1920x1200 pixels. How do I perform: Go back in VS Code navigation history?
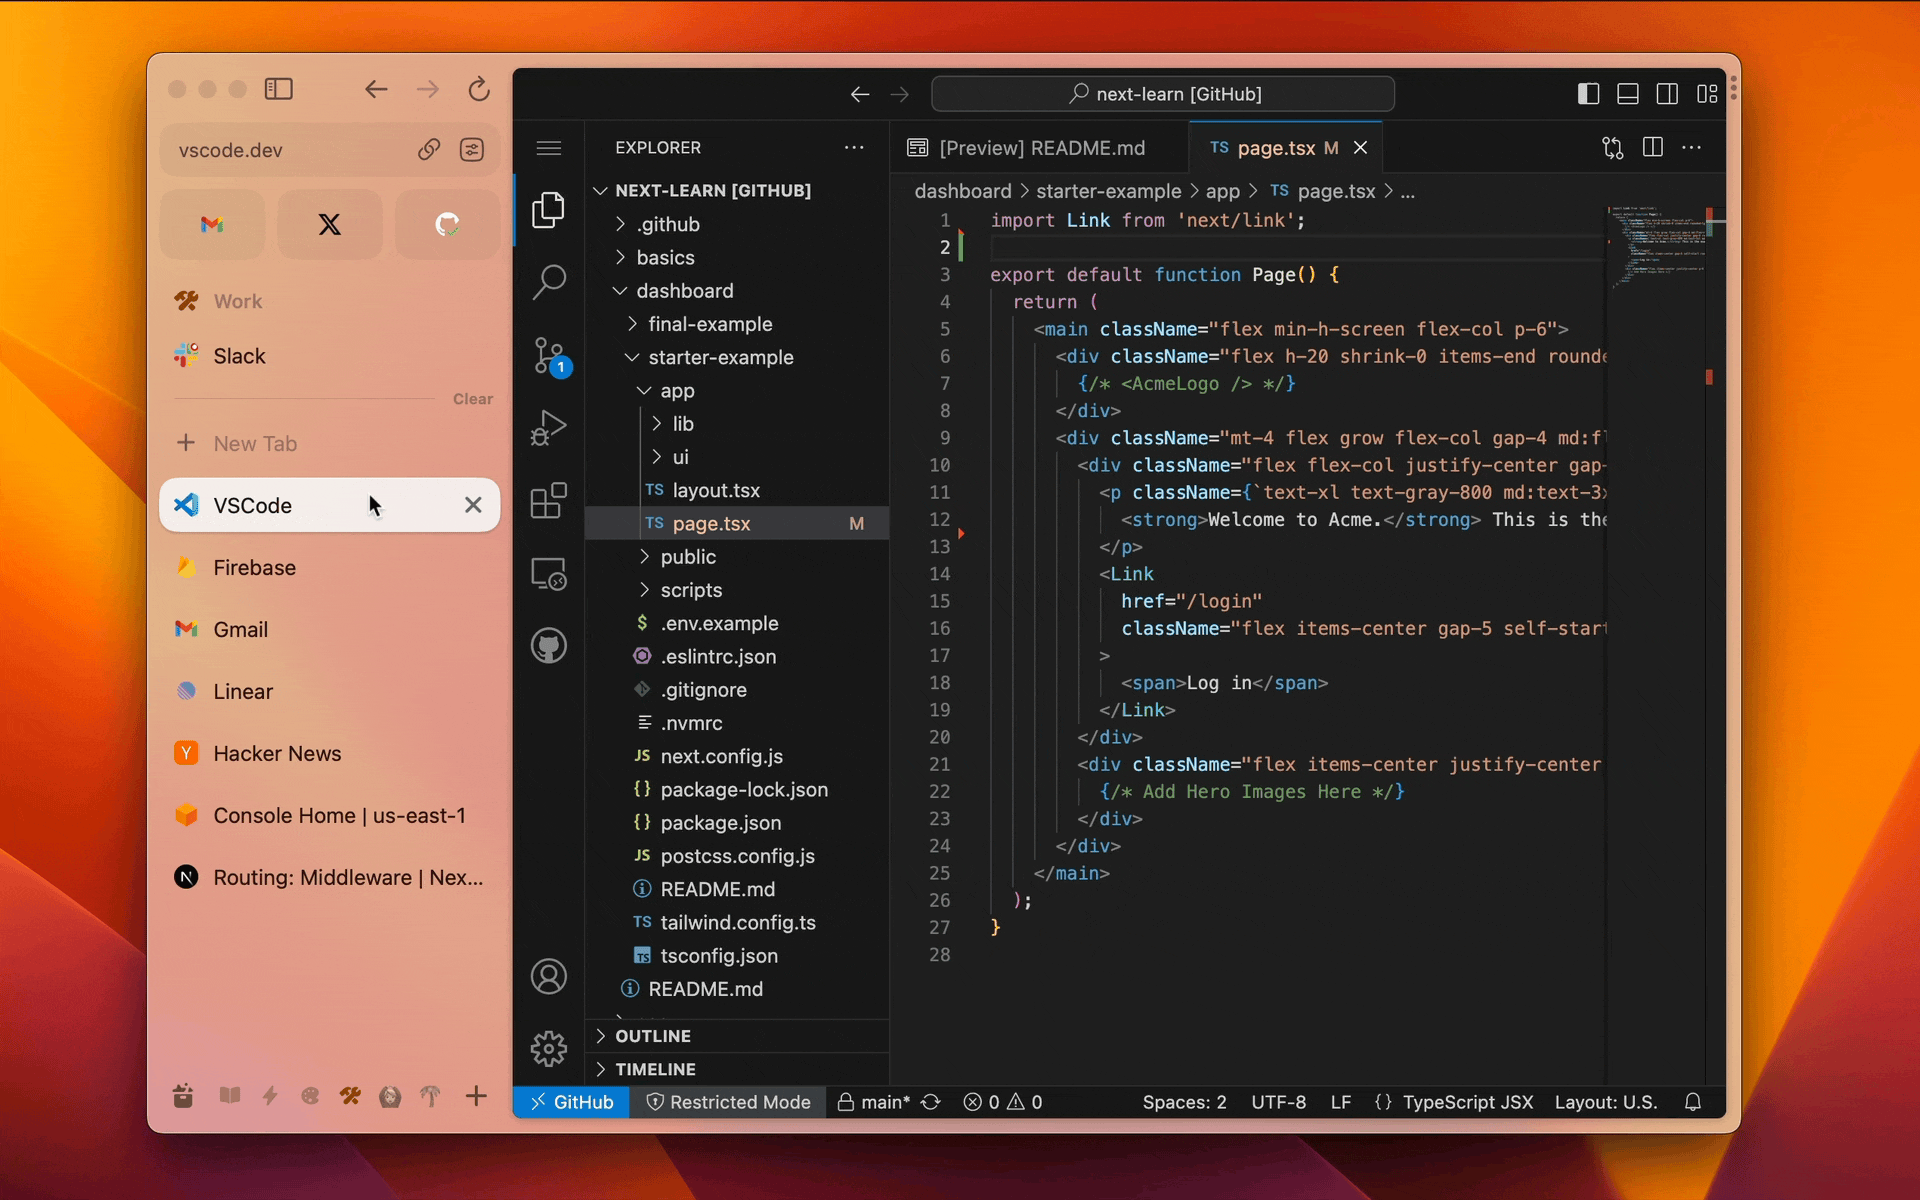(859, 94)
